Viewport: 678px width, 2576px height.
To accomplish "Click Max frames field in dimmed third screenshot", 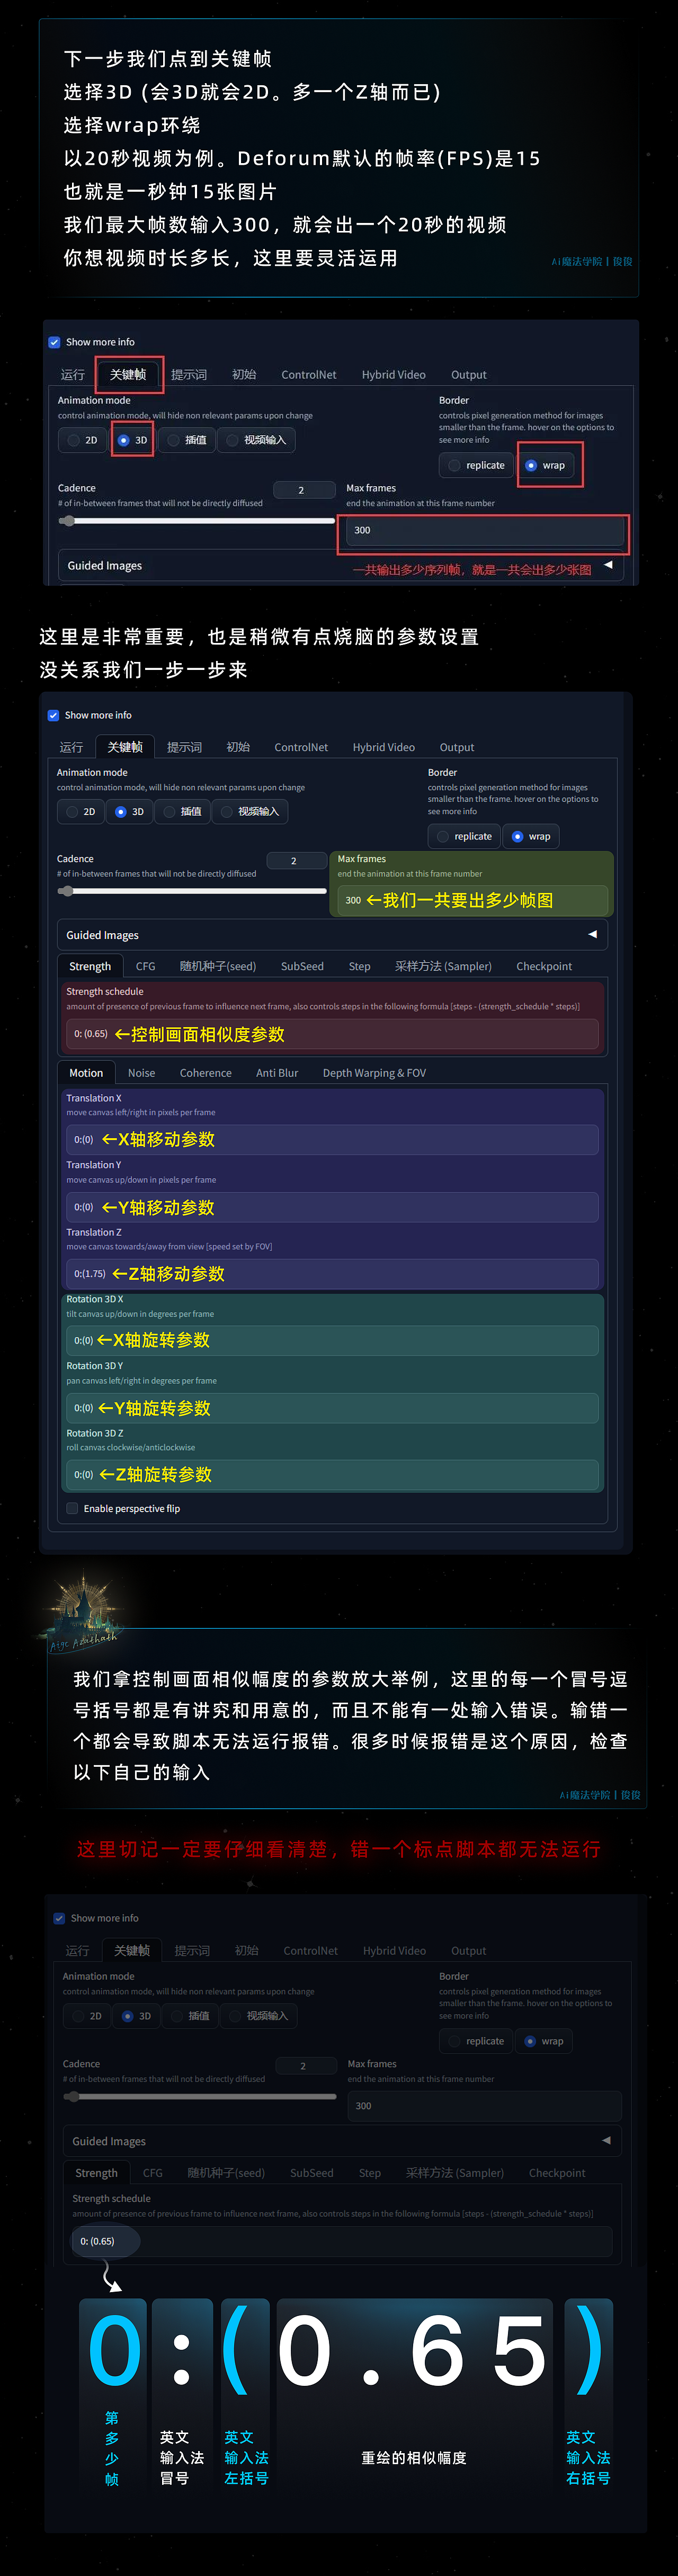I will pos(485,2105).
